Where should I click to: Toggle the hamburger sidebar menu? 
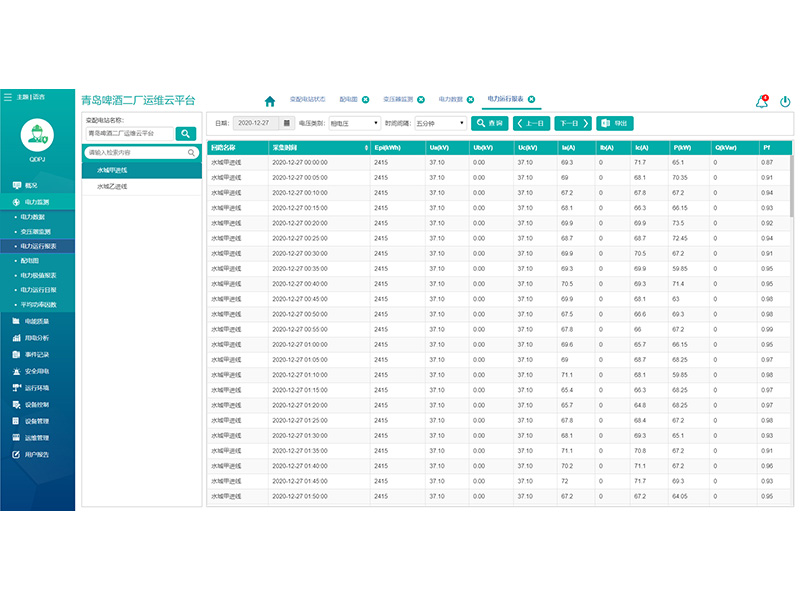click(8, 97)
